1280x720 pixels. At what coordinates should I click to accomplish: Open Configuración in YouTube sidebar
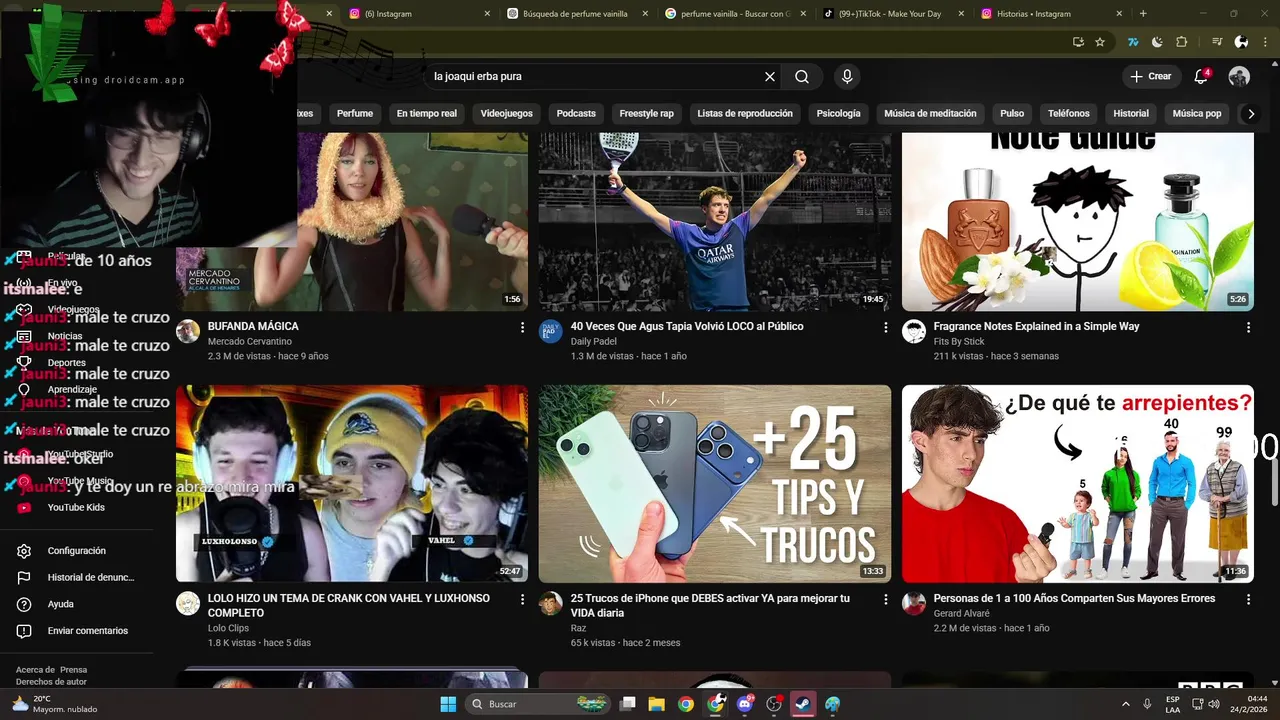(76, 551)
